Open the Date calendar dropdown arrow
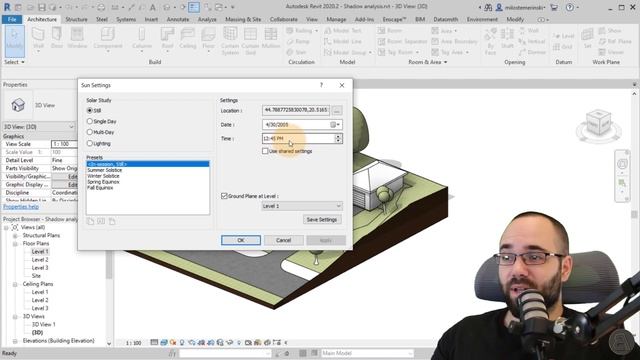Viewport: 640px width, 360px height. (335, 124)
